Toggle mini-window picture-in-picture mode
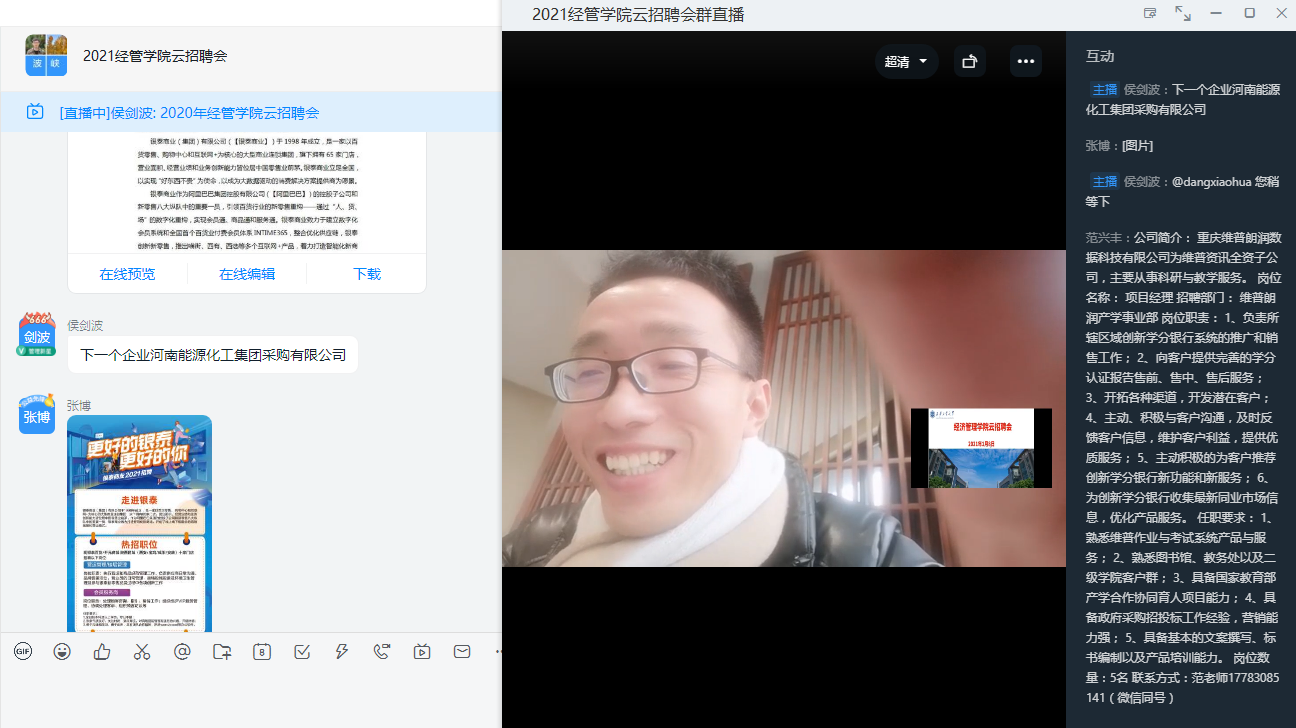 [1150, 13]
